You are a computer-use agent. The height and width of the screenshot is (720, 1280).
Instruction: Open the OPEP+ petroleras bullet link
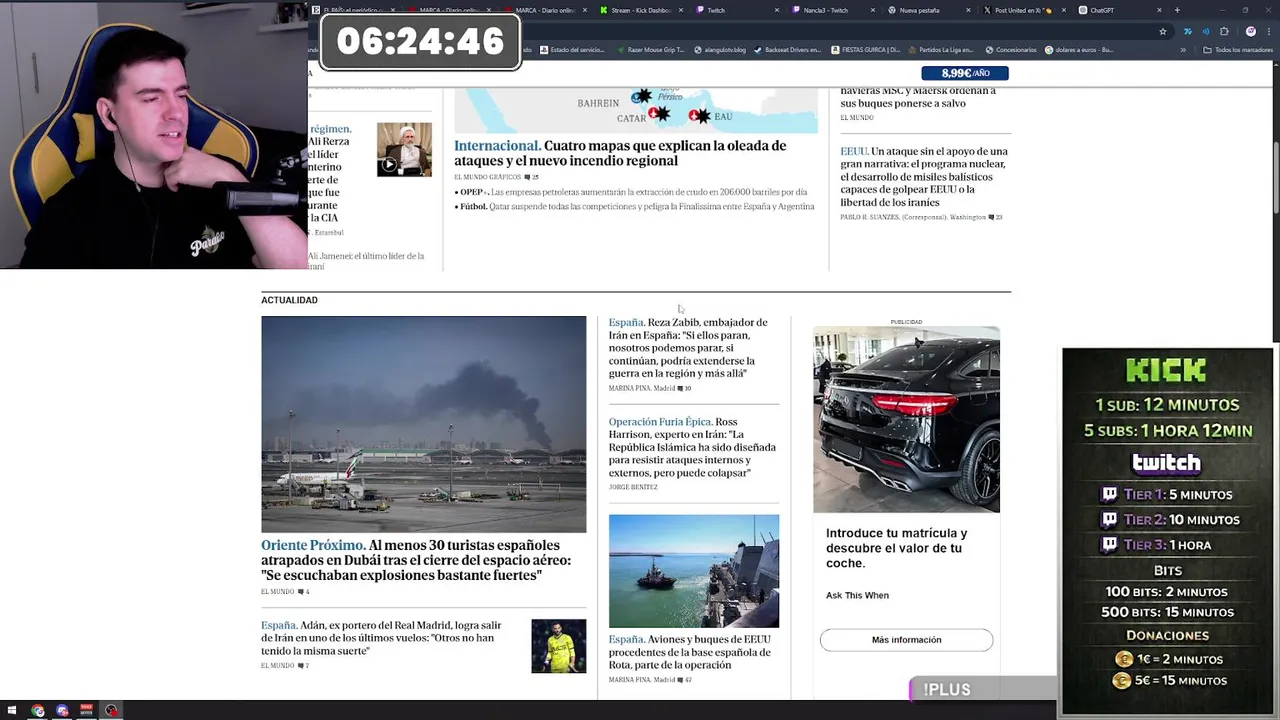[x=631, y=192]
